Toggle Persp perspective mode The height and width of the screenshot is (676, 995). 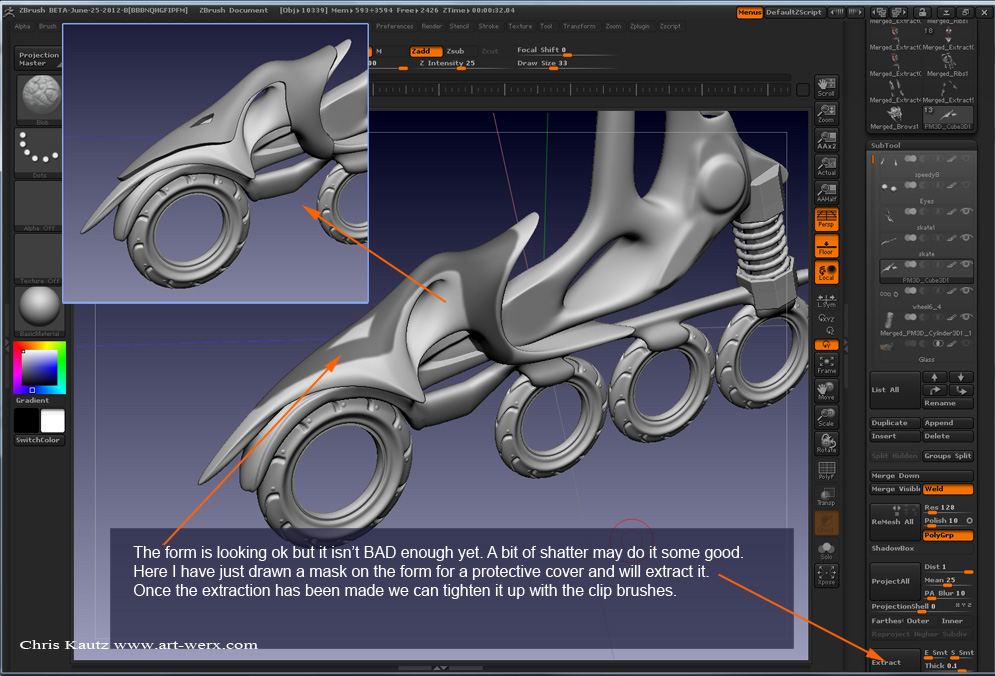click(826, 220)
